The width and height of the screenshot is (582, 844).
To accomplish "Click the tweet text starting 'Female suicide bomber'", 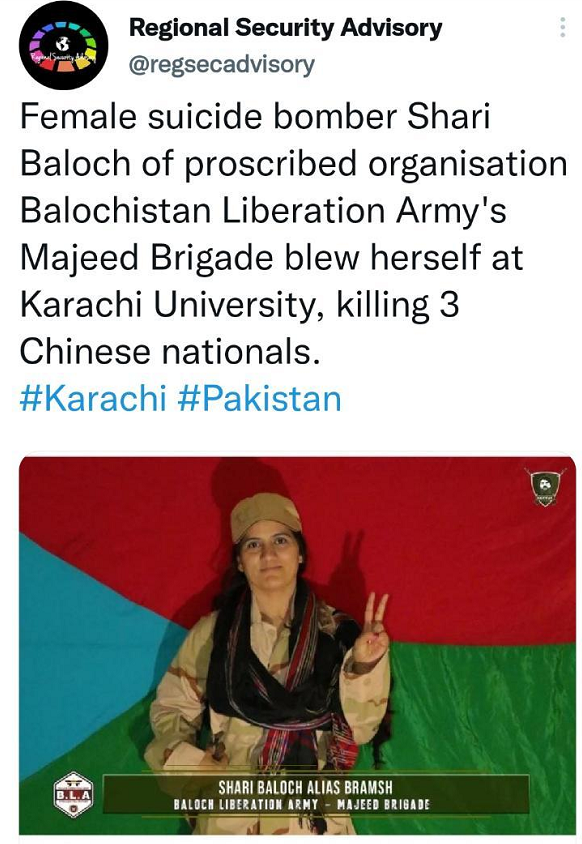I will (x=294, y=233).
